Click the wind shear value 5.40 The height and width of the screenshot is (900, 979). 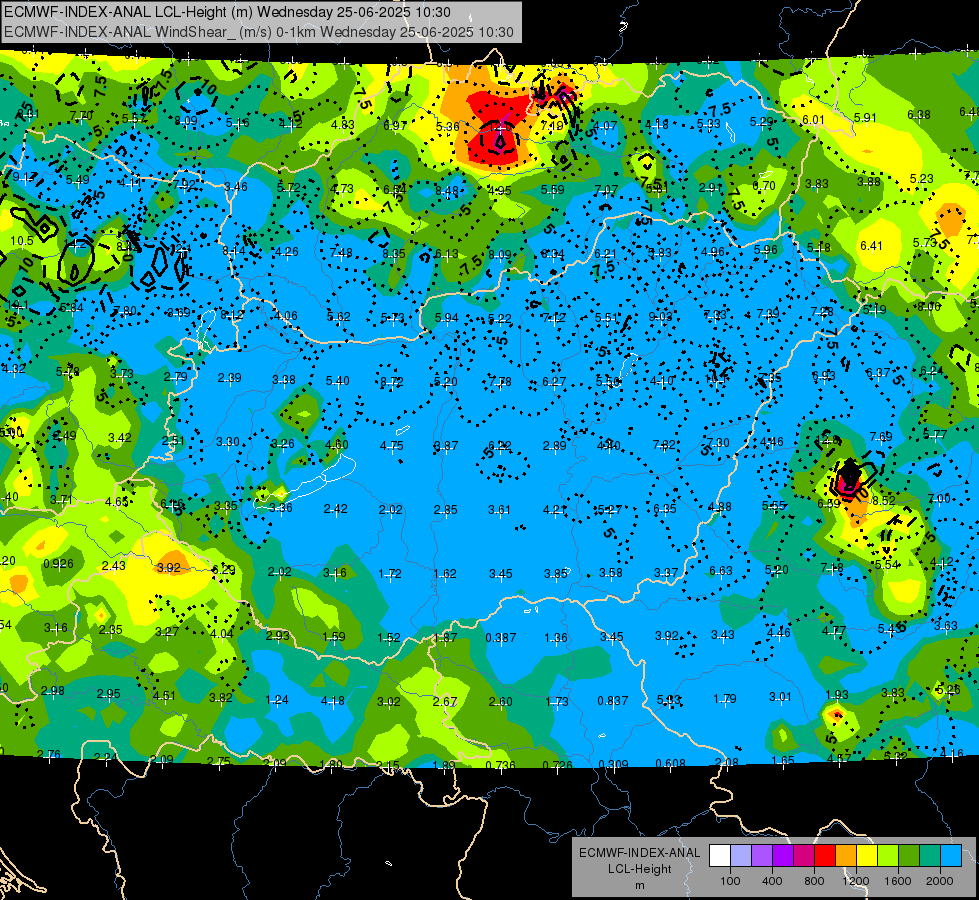[338, 381]
